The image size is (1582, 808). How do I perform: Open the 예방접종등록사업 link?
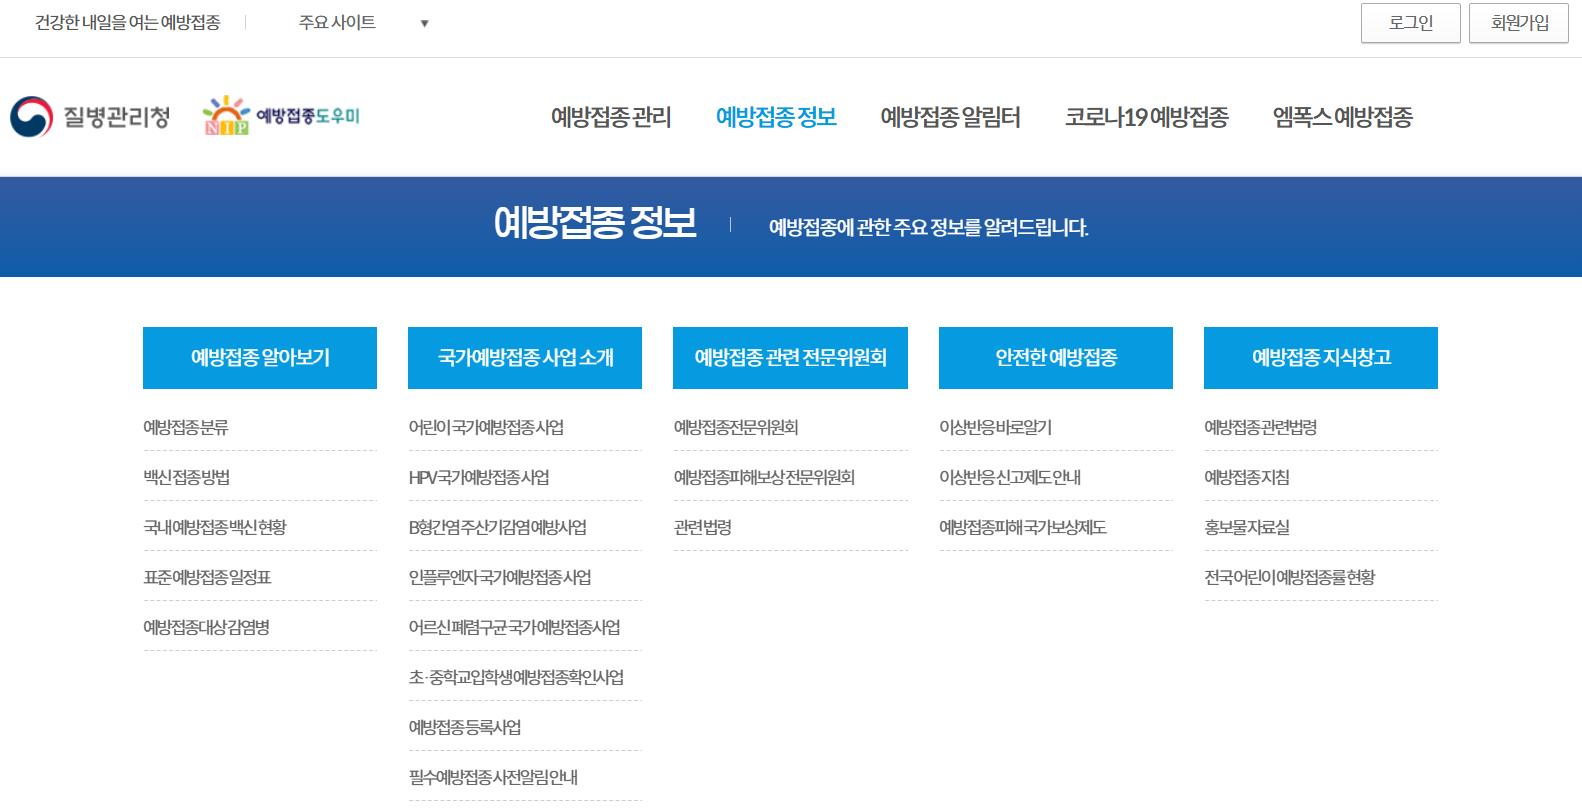[x=465, y=728]
